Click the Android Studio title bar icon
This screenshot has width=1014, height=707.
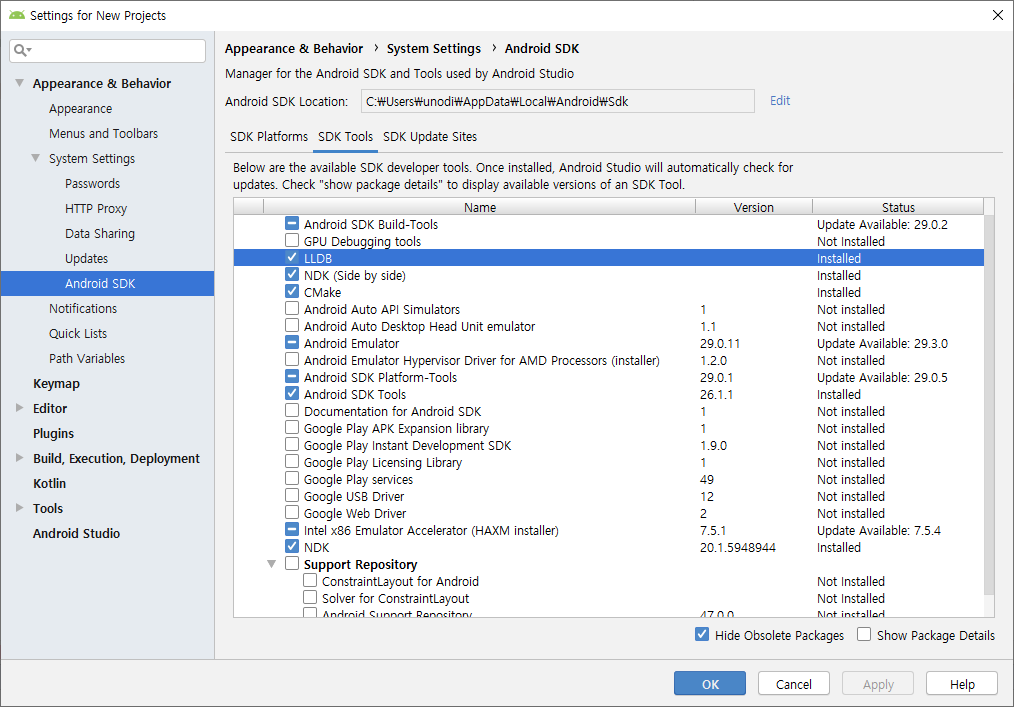pos(17,15)
